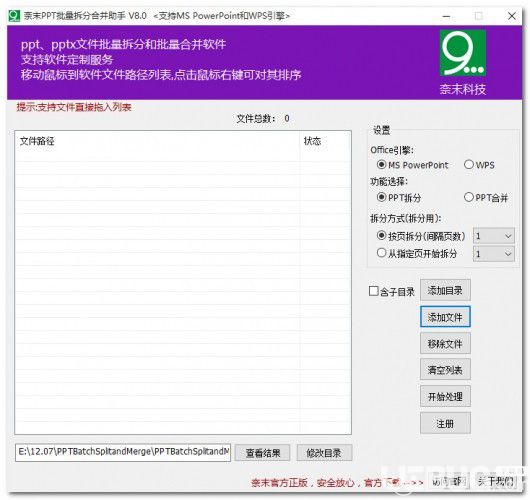
Task: Click the 清空列表 button
Action: click(x=445, y=370)
